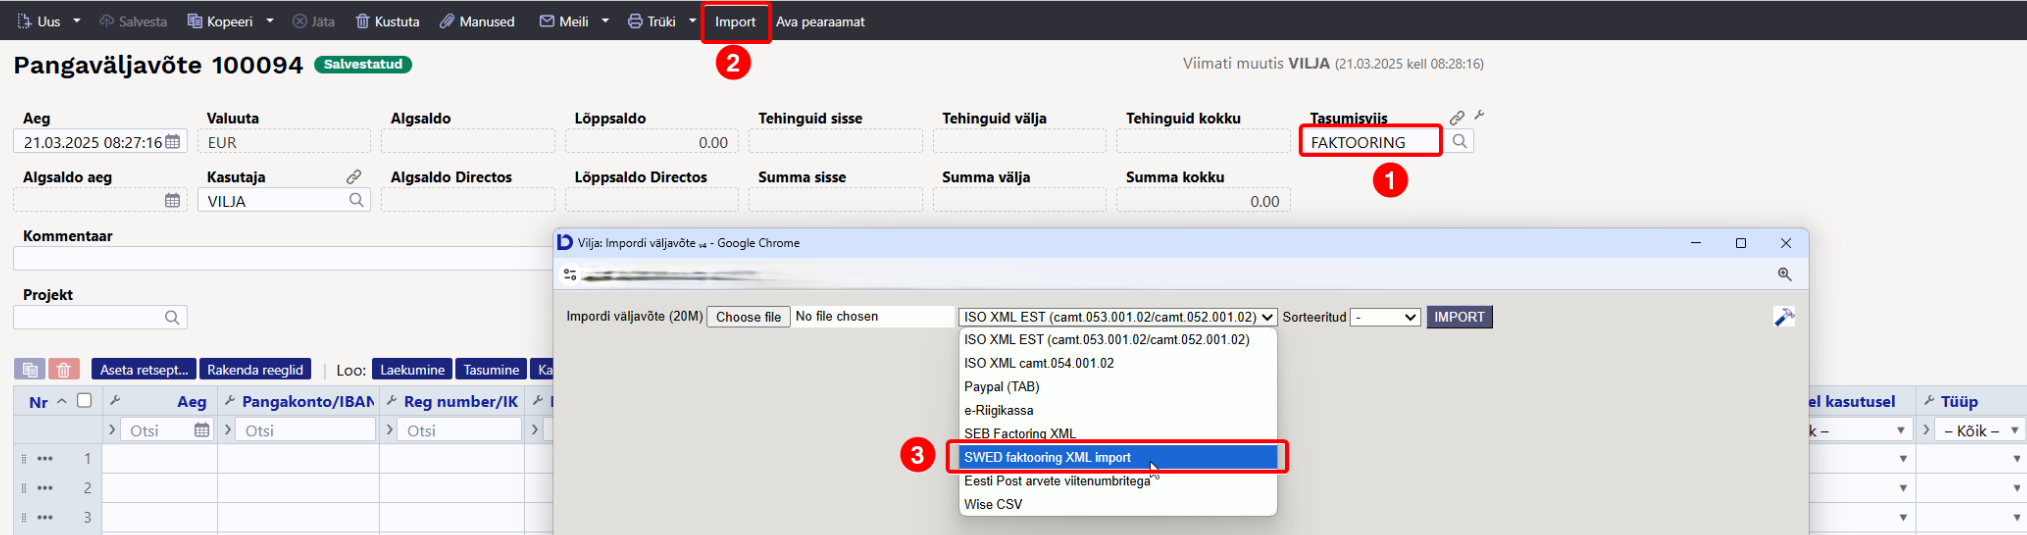Open the calendar picker in the Aeg field
This screenshot has height=535, width=2027.
click(173, 142)
